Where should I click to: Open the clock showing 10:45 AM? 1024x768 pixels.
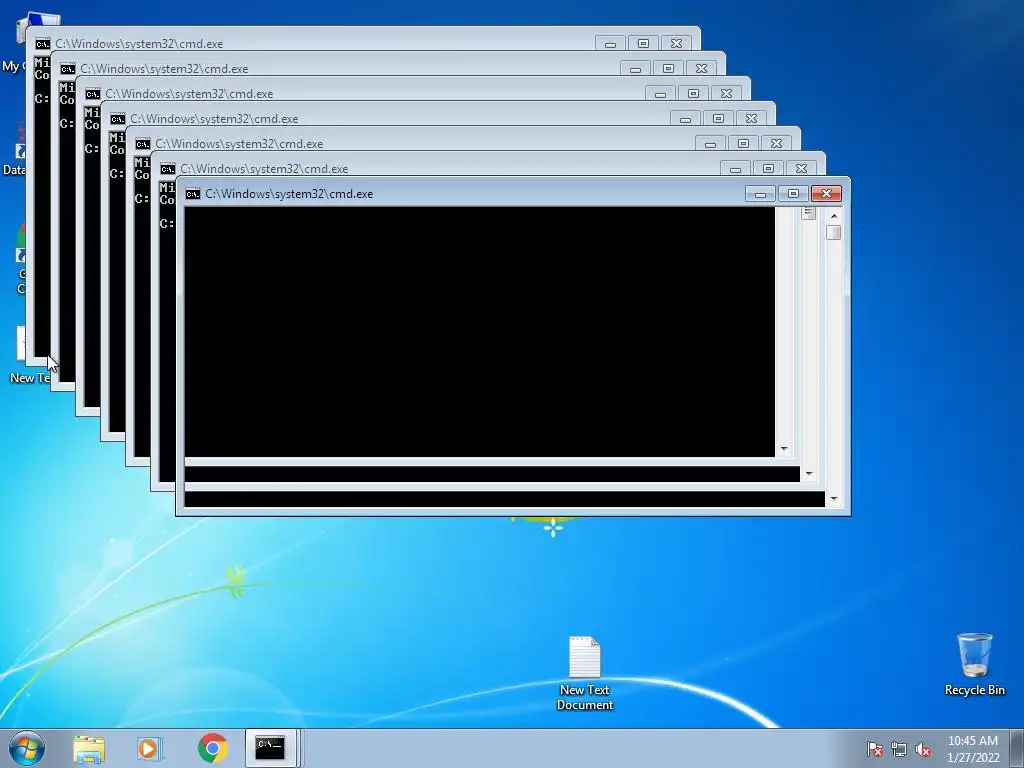[973, 749]
